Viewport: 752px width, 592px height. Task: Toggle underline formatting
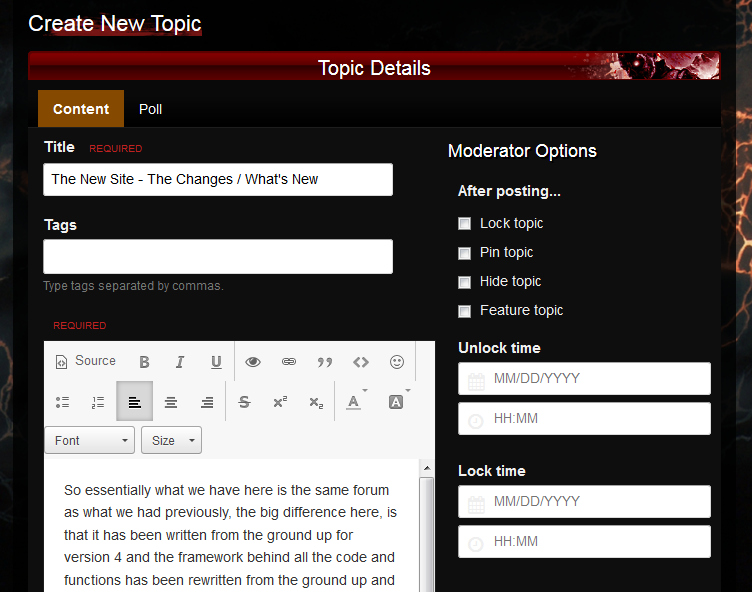(216, 362)
